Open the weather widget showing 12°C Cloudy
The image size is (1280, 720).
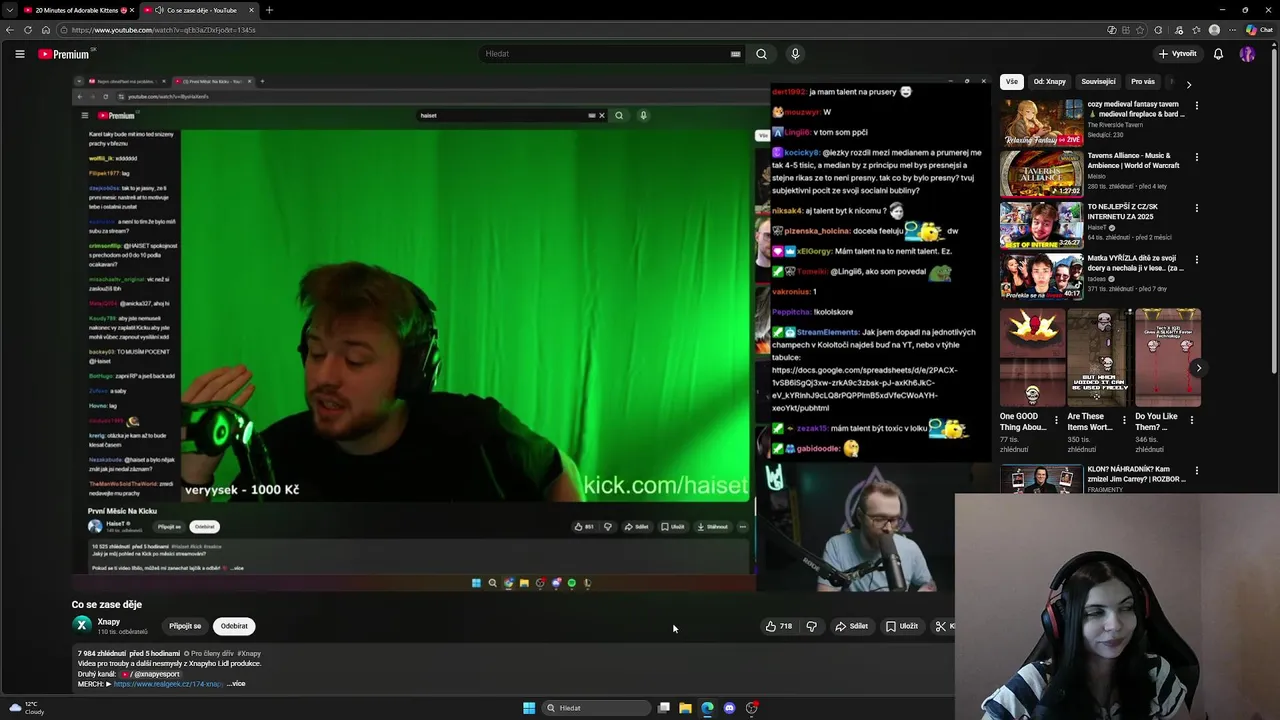pos(27,707)
